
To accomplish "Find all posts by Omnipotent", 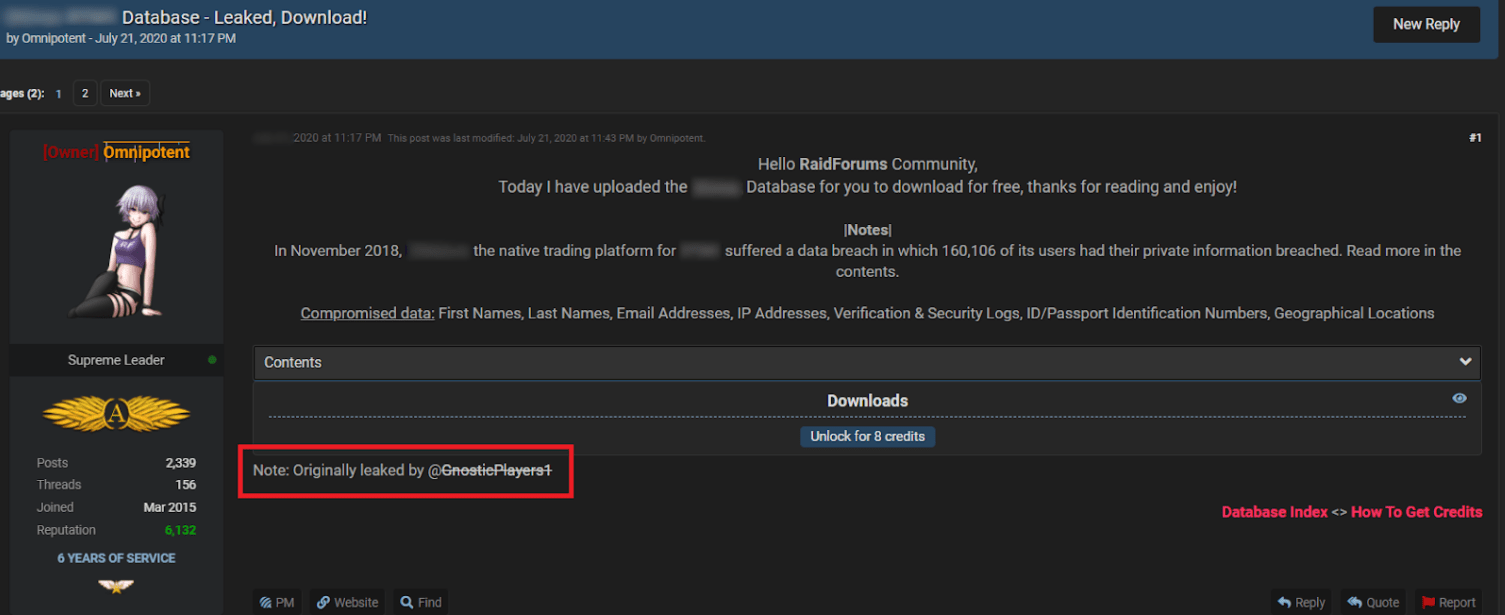I will pyautogui.click(x=421, y=602).
